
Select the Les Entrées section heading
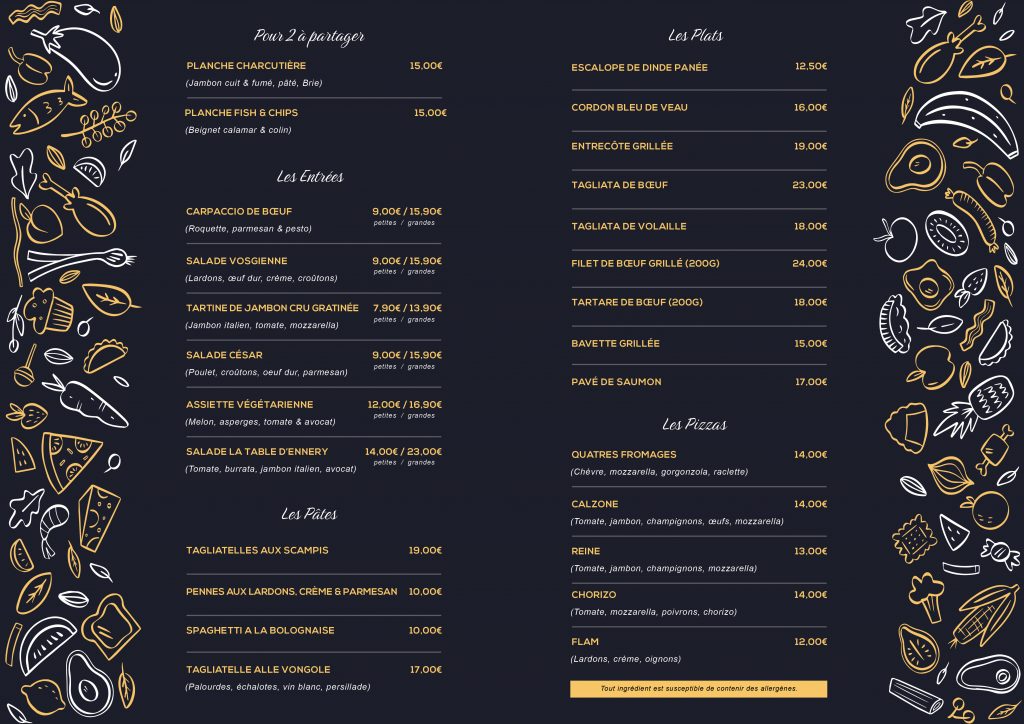pyautogui.click(x=310, y=177)
